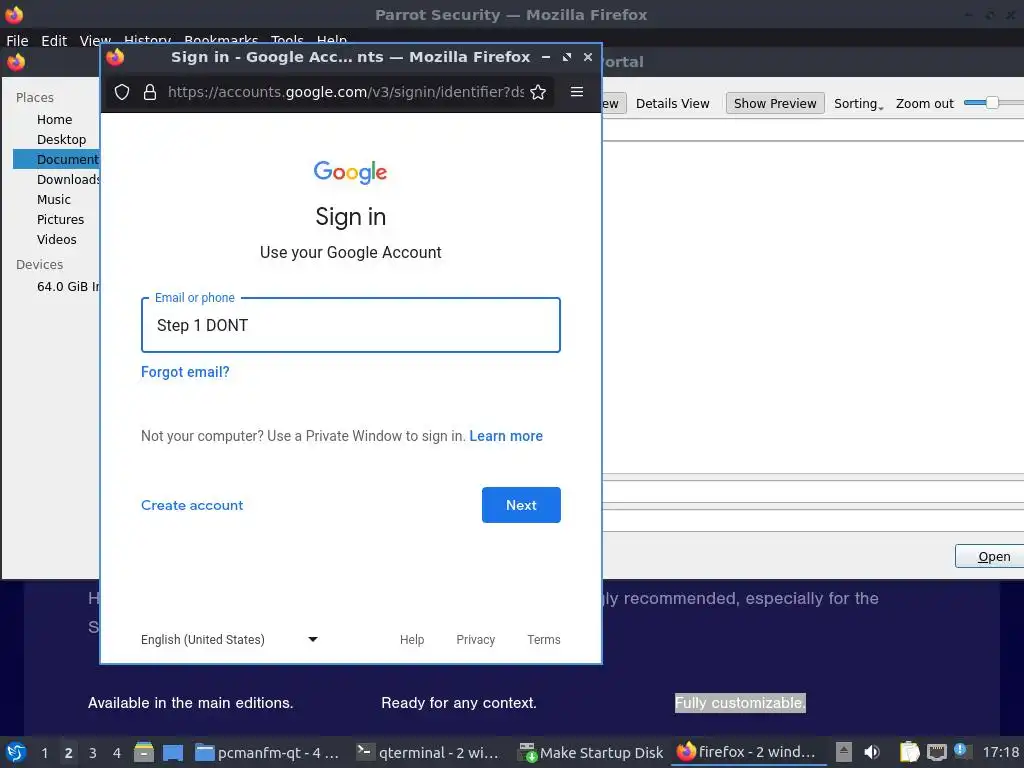This screenshot has height=768, width=1024.
Task: Click the URL address bar of sign-in window
Action: point(345,92)
